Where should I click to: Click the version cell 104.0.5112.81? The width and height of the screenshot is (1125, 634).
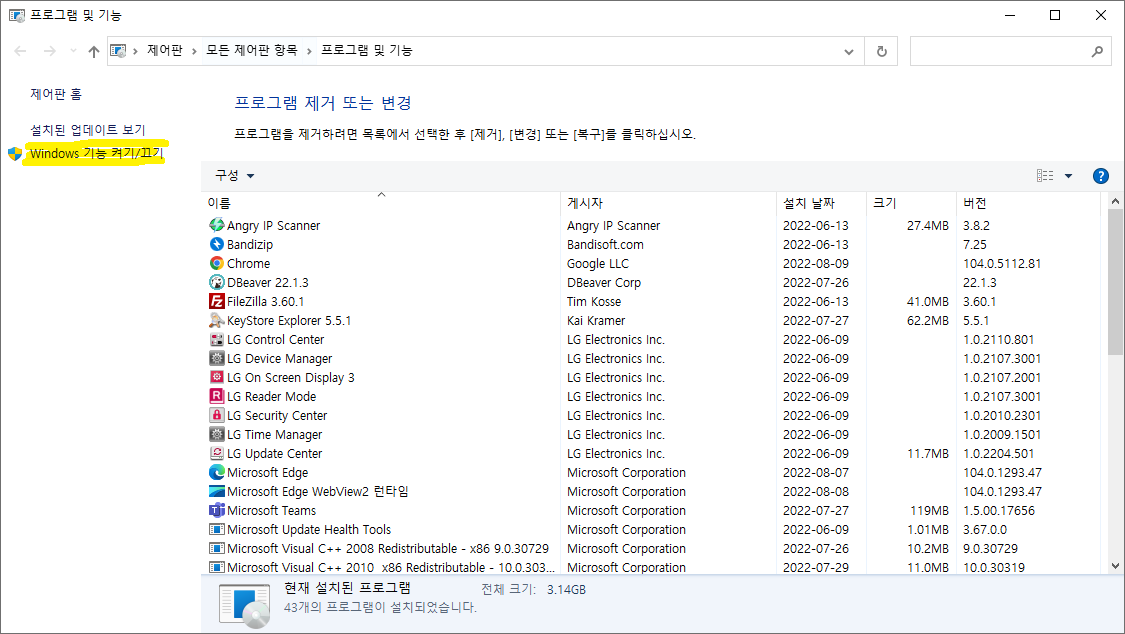click(x=1002, y=263)
